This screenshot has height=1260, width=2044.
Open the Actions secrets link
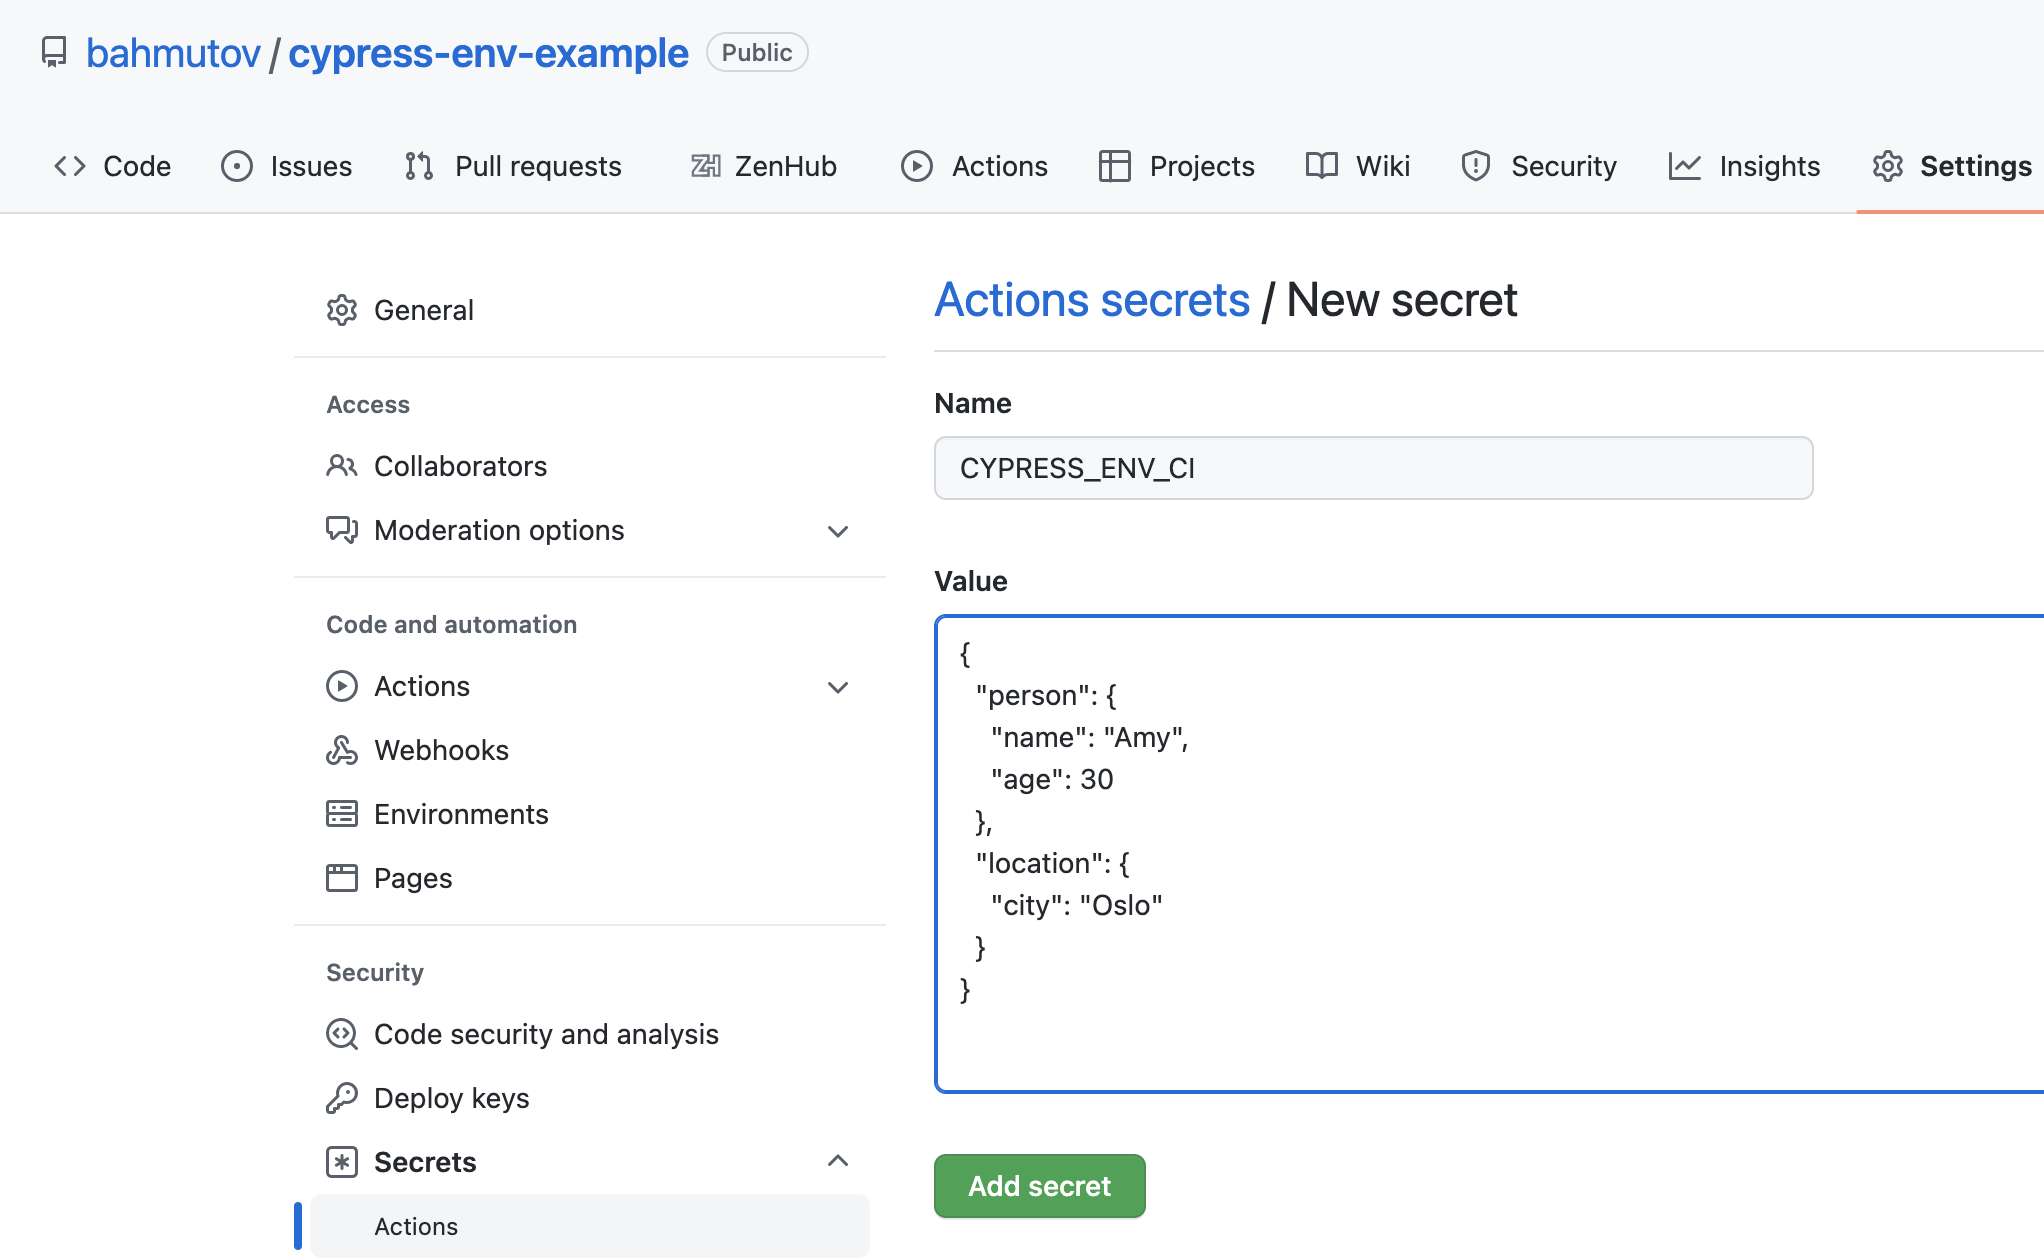coord(1092,299)
